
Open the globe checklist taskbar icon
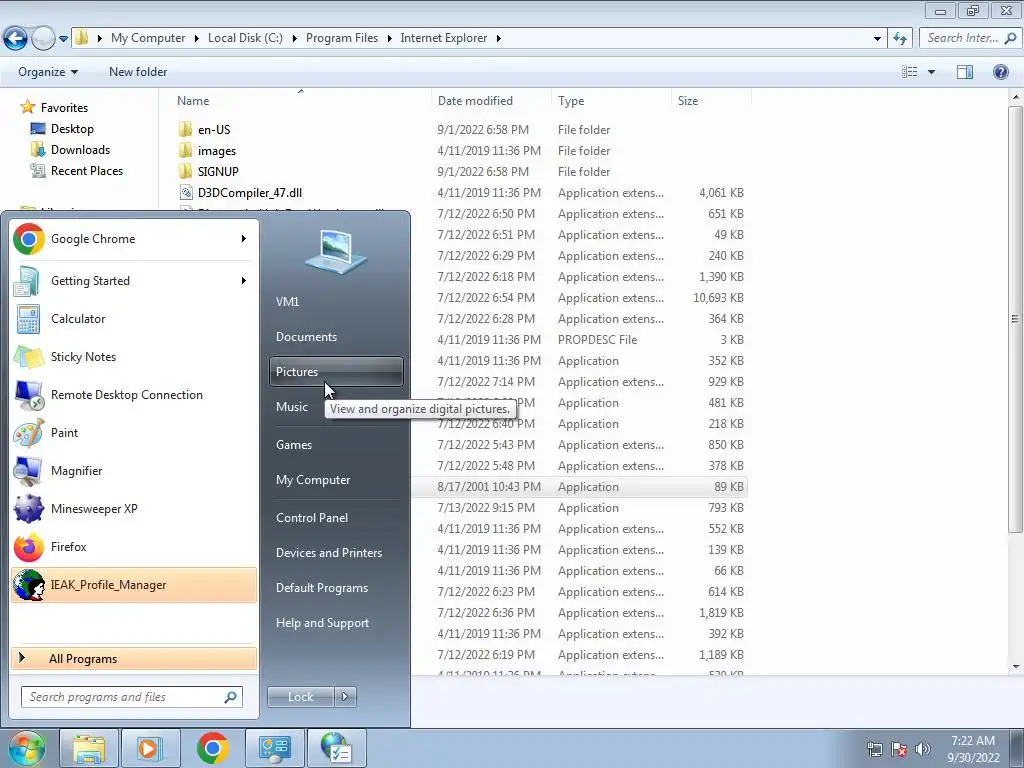click(x=336, y=748)
